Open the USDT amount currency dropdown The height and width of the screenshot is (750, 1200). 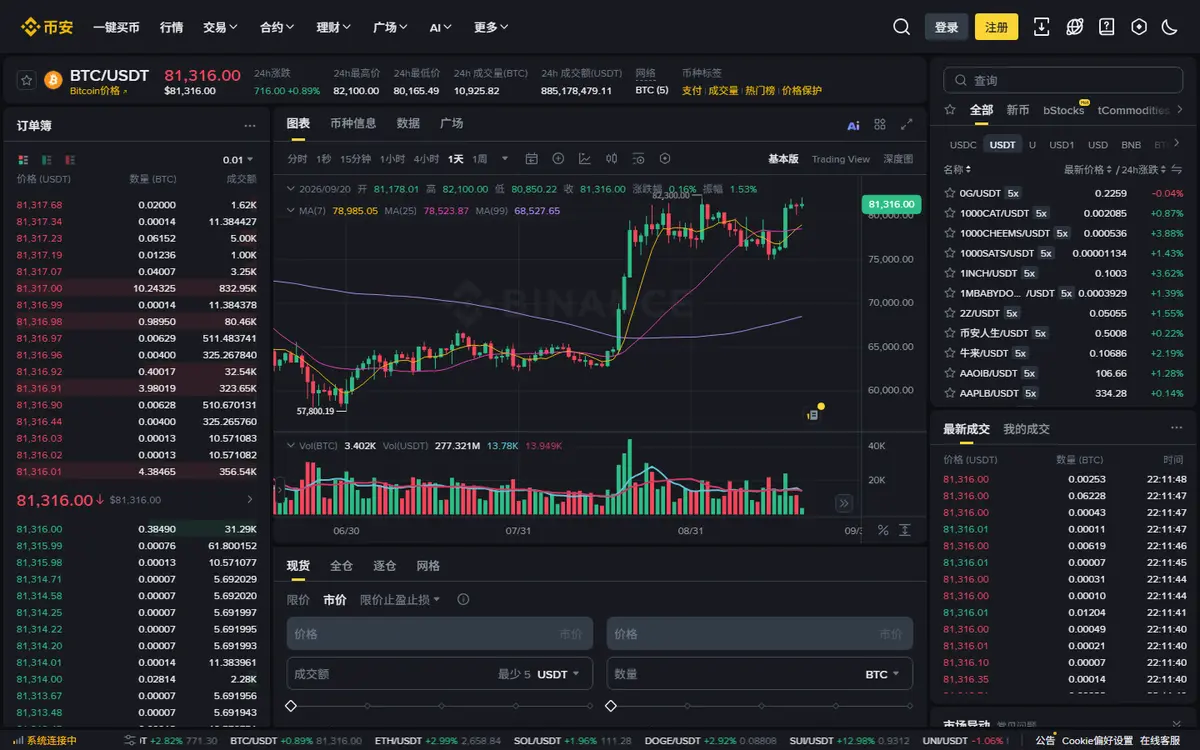click(559, 674)
